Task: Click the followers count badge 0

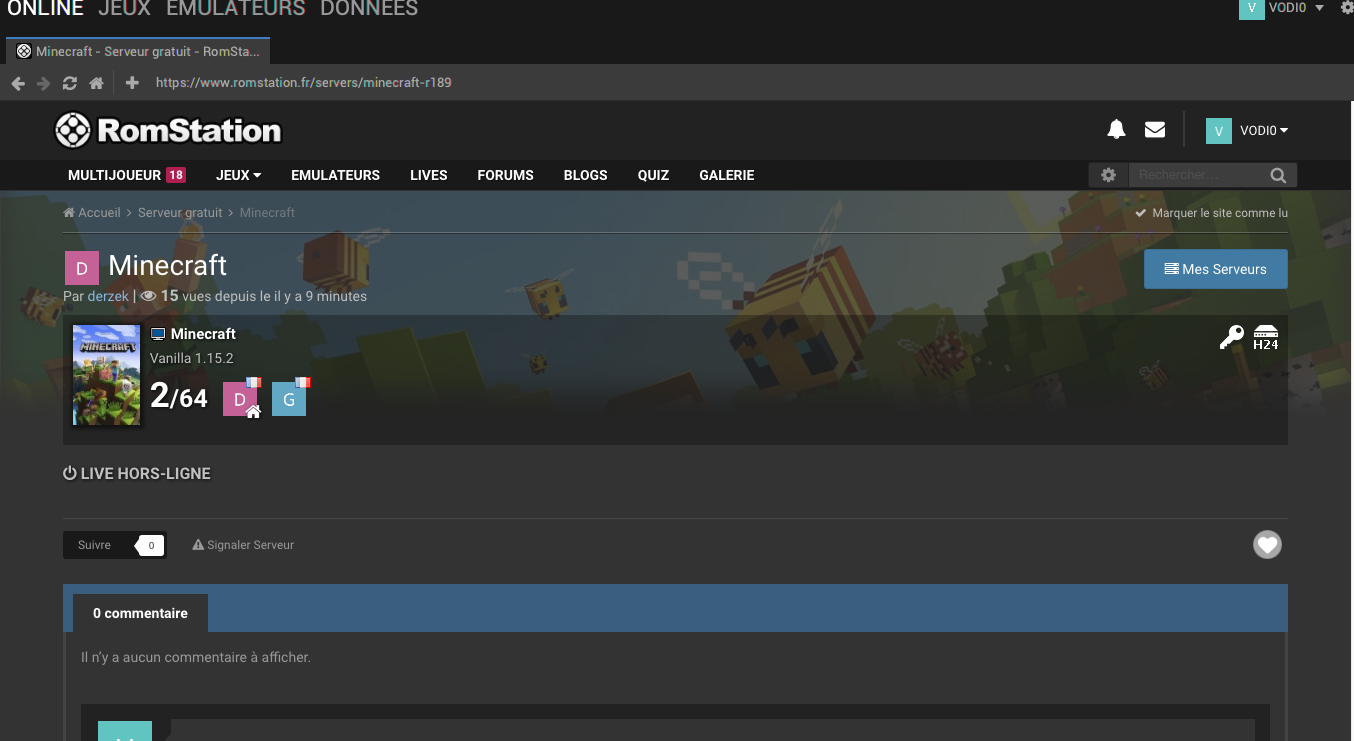Action: click(151, 545)
